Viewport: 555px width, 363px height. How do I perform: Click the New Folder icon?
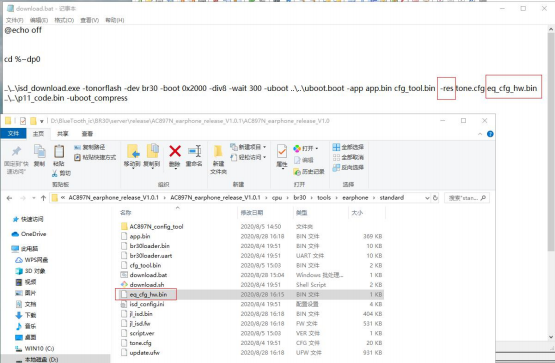218,151
